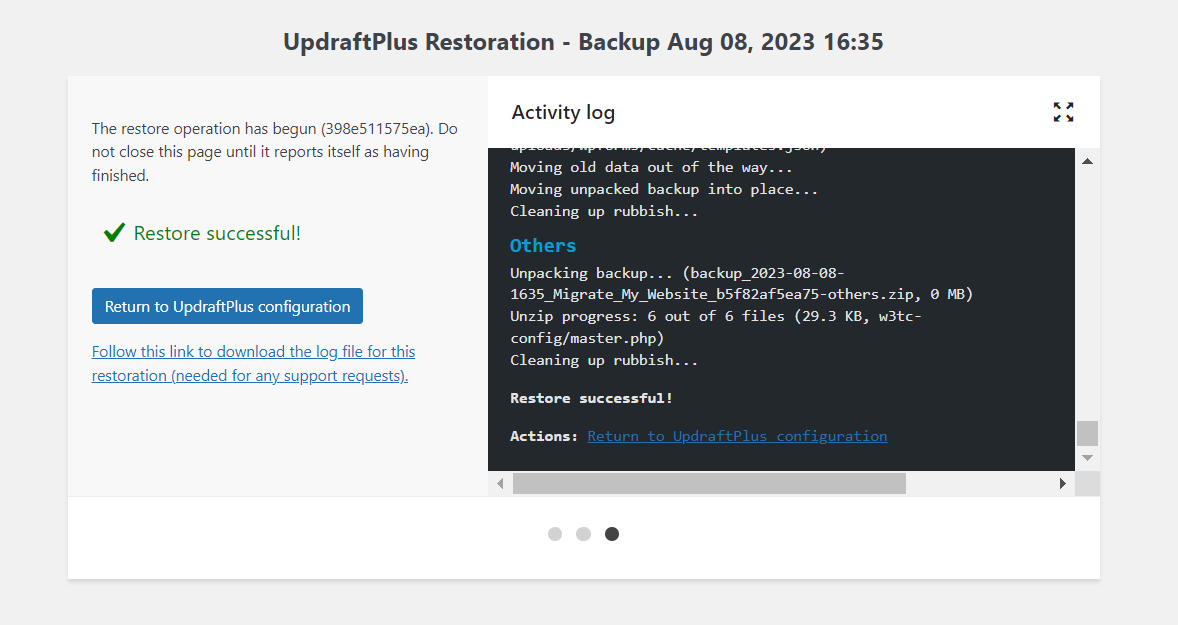This screenshot has height=625, width=1178.
Task: Select the first carousel dot indicator
Action: (555, 534)
